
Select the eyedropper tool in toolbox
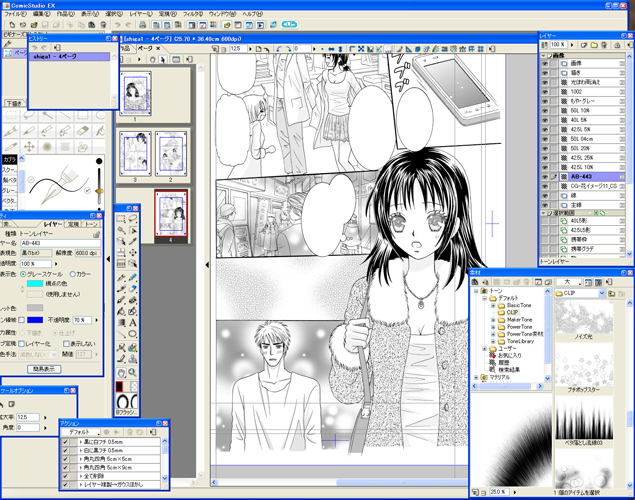coord(132,242)
